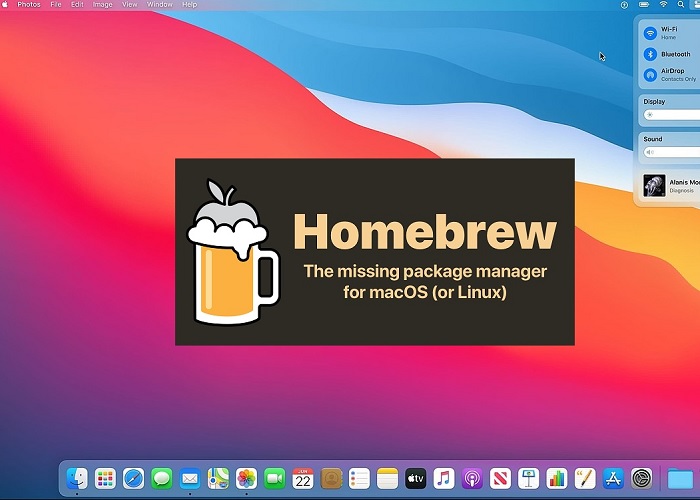Open Podcasts app in Dock
This screenshot has height=500, width=700.
click(x=472, y=479)
